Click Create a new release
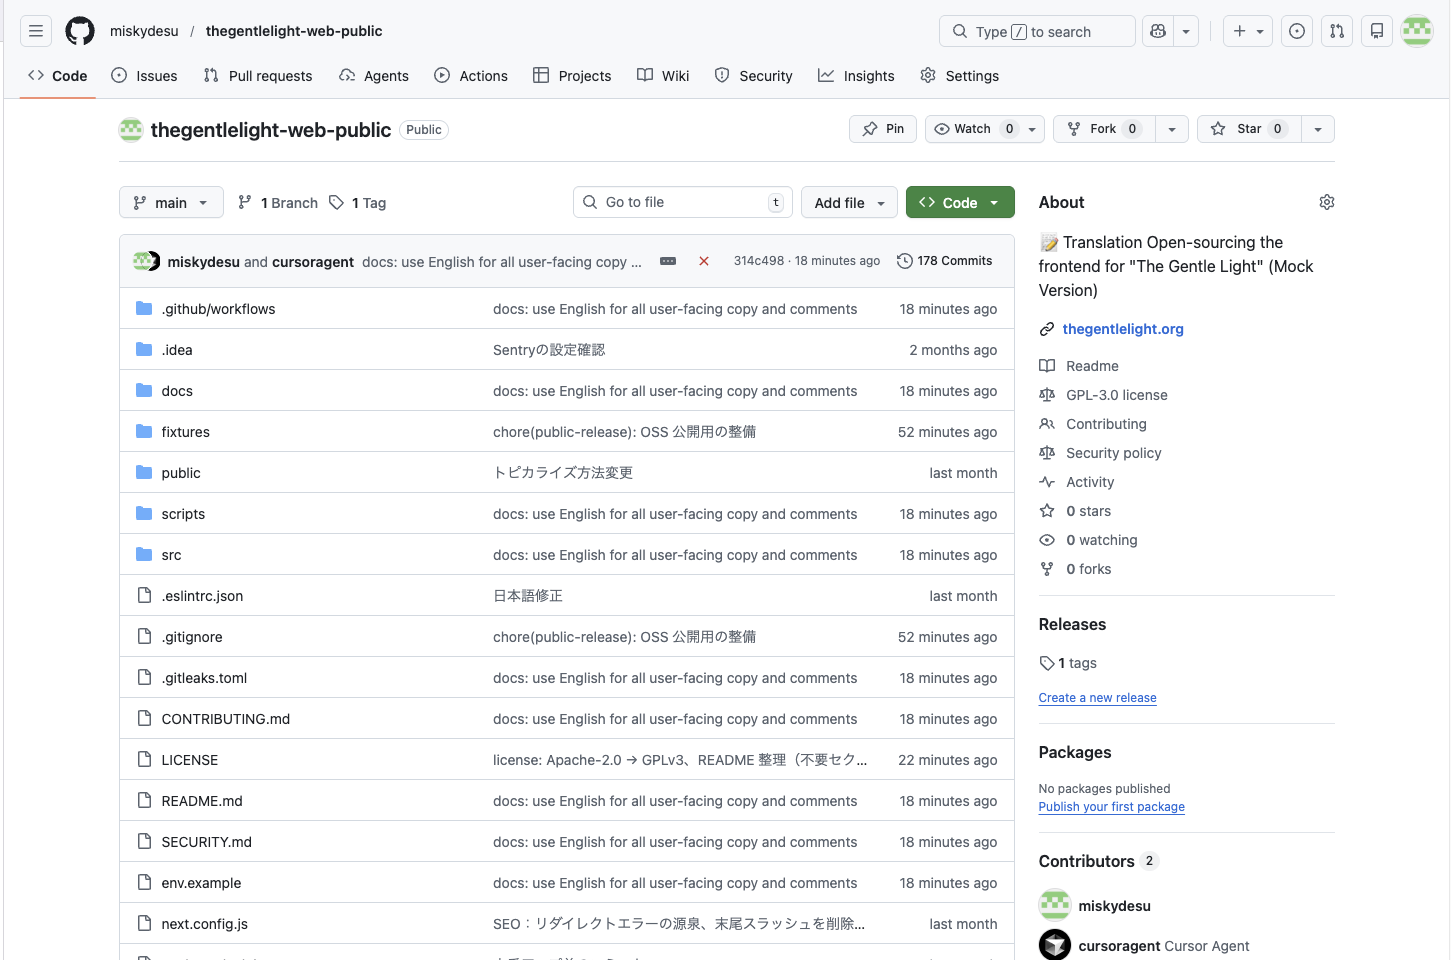This screenshot has width=1451, height=960. click(x=1097, y=698)
